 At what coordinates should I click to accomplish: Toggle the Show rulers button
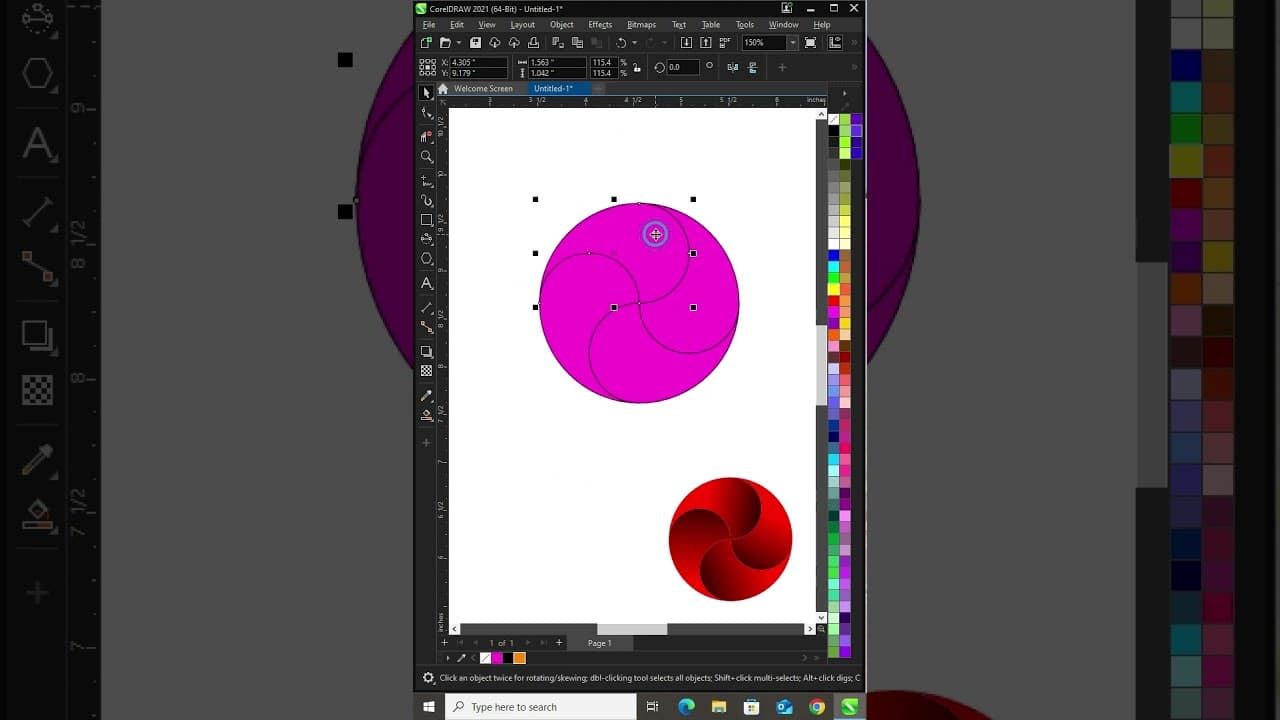835,43
